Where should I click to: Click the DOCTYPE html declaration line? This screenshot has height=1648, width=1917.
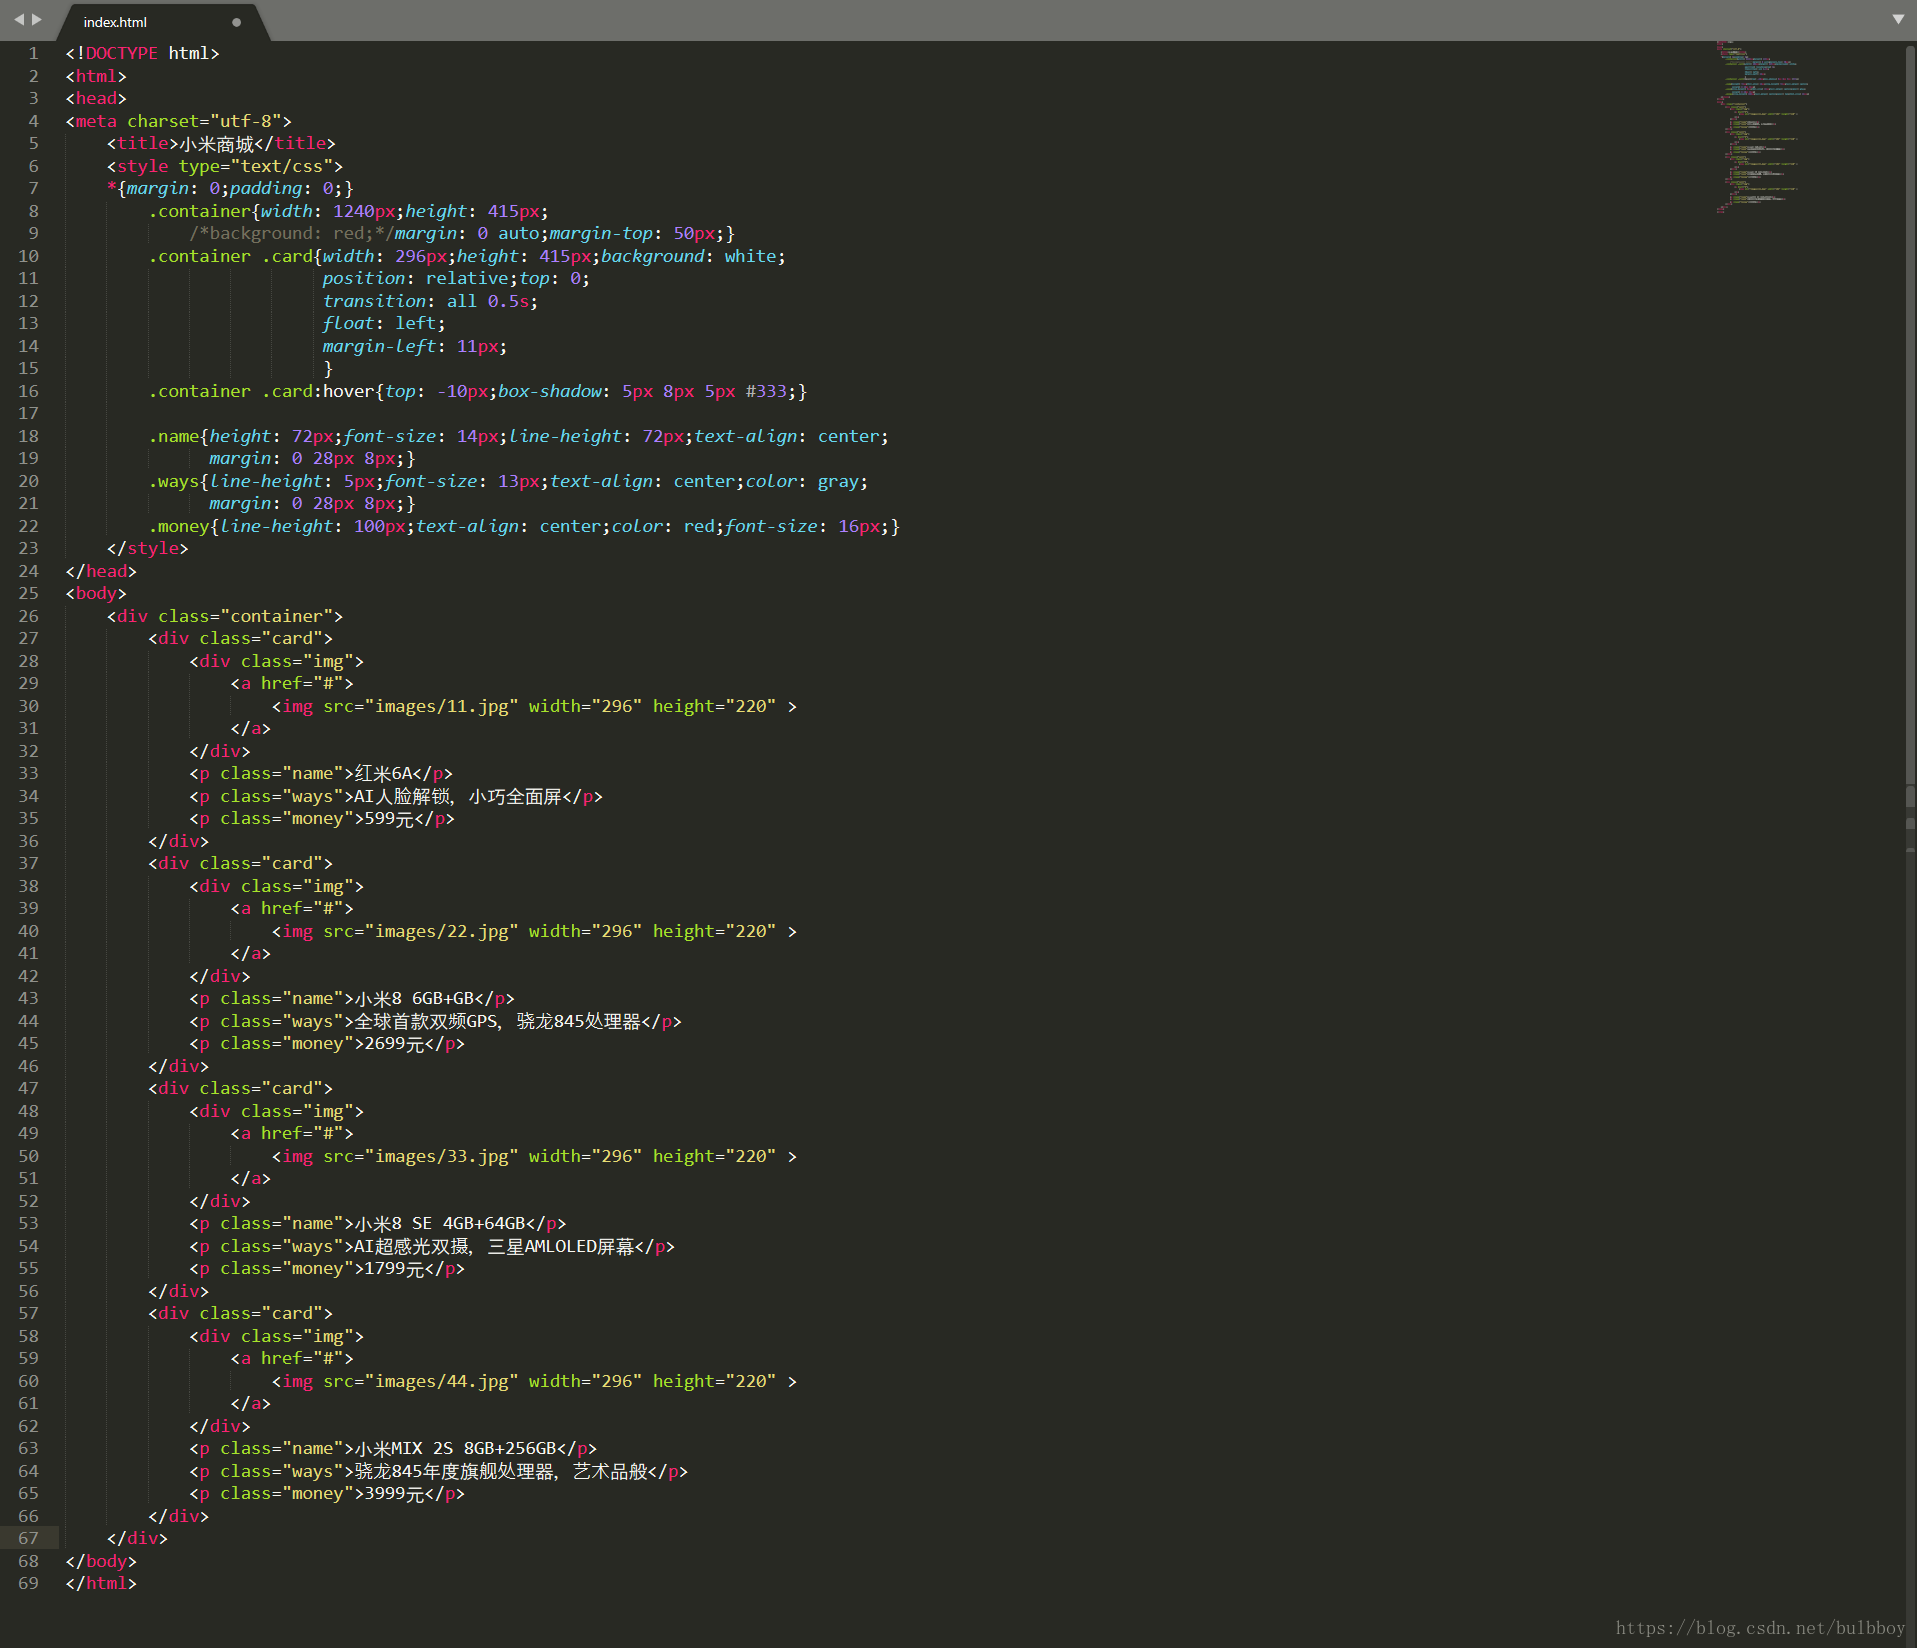pos(142,53)
